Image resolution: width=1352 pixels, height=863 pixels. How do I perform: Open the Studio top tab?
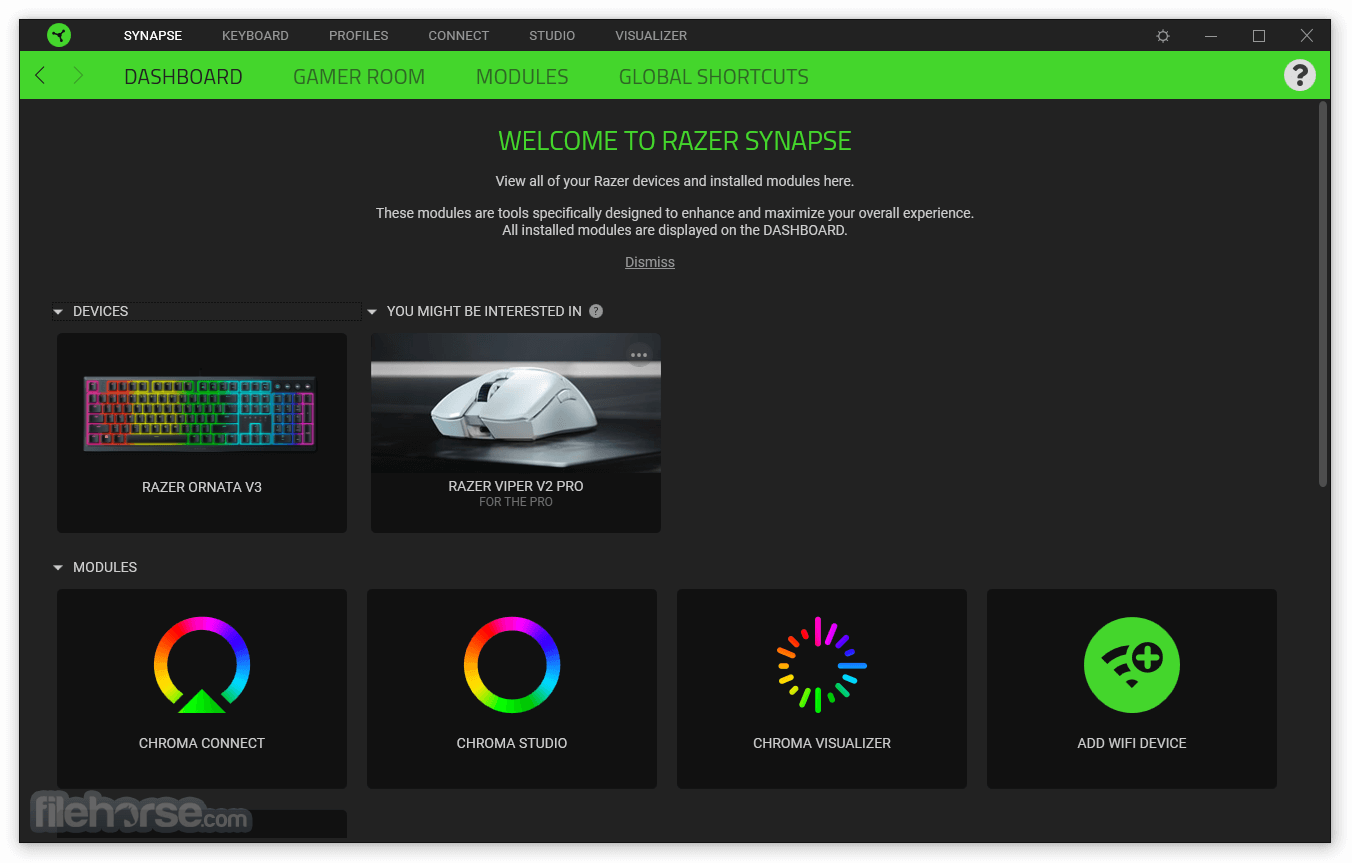pos(552,36)
